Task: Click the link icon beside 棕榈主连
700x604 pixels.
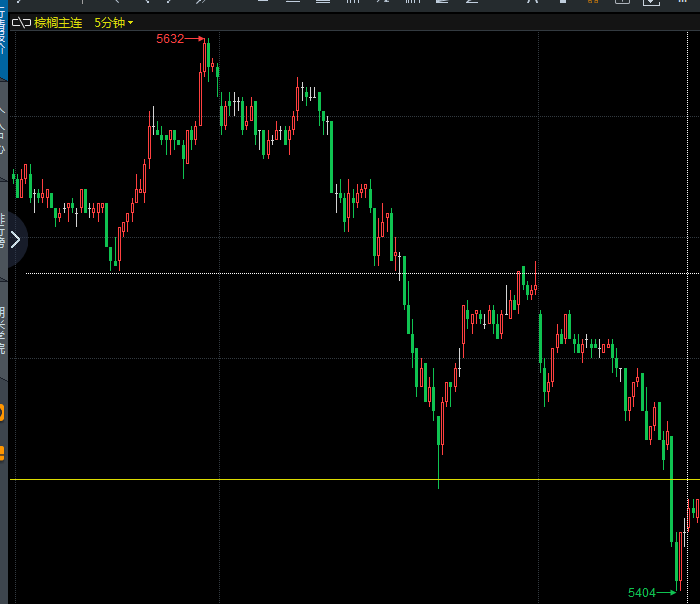Action: click(20, 22)
